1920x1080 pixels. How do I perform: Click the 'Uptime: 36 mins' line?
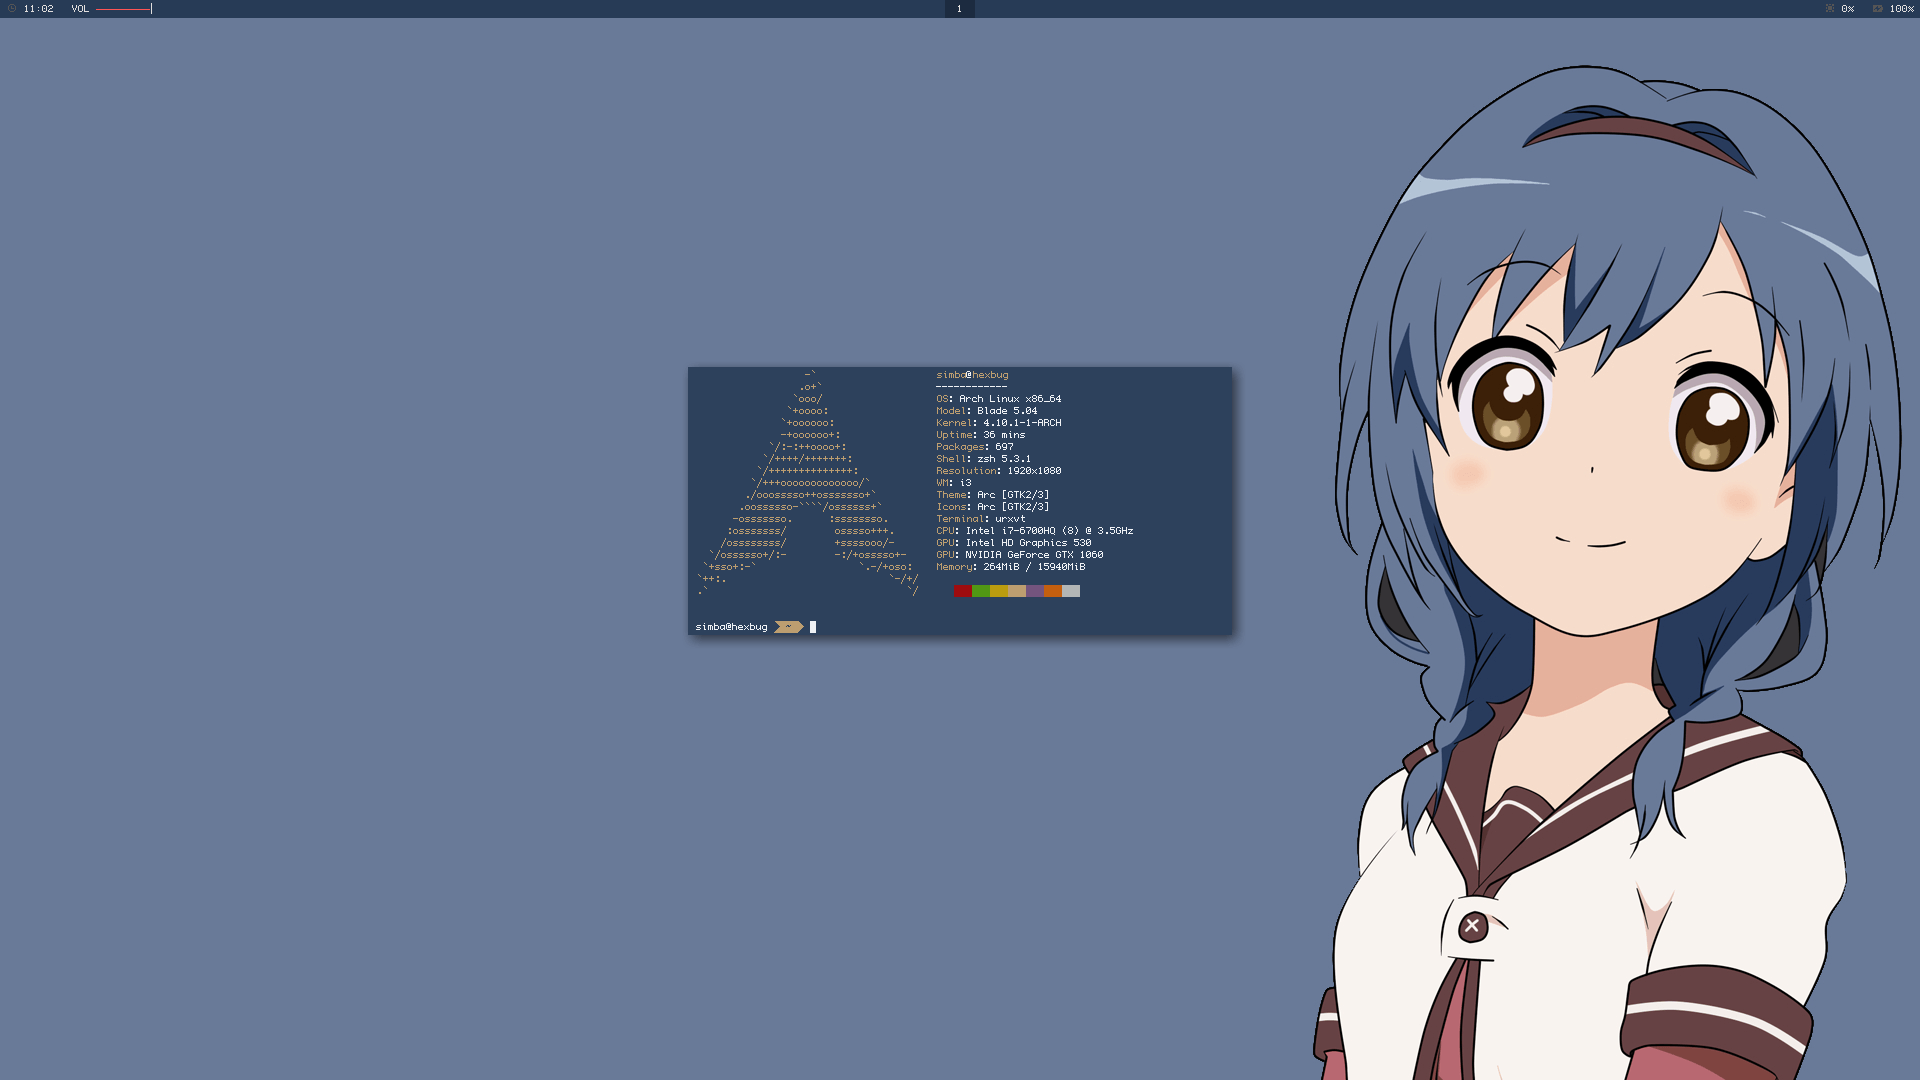[x=981, y=435]
